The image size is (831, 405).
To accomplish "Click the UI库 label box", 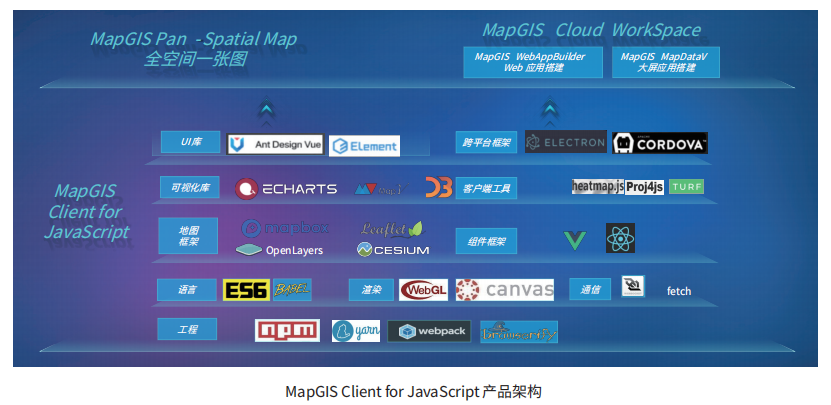I will click(190, 142).
